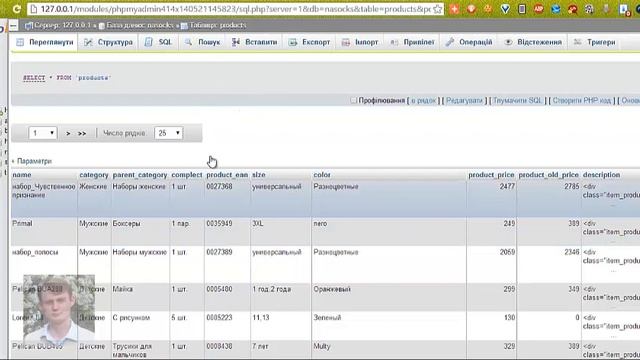Click the price cell 2477
640x360 pixels.
507,187
